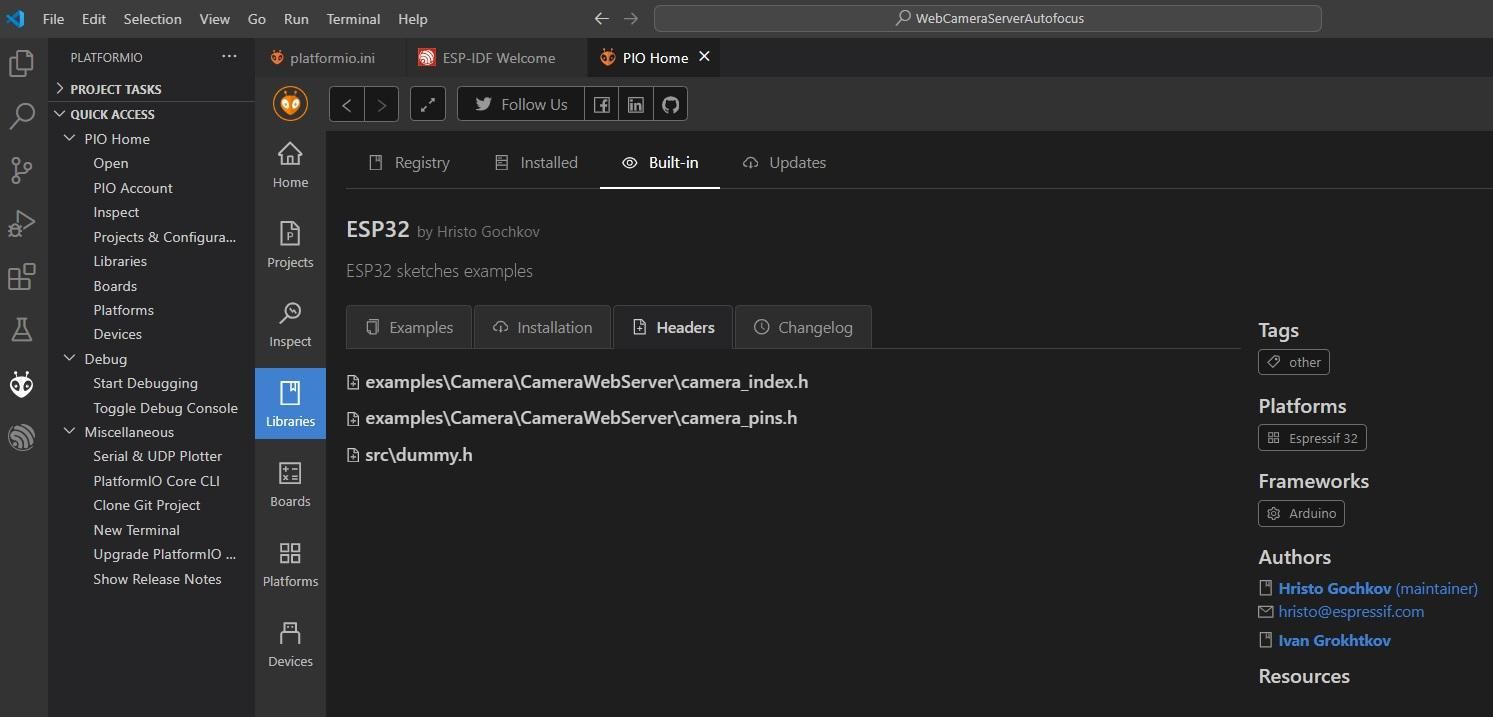Open camera_pins.h header entry
Screen dimensions: 1493x717
(581, 418)
